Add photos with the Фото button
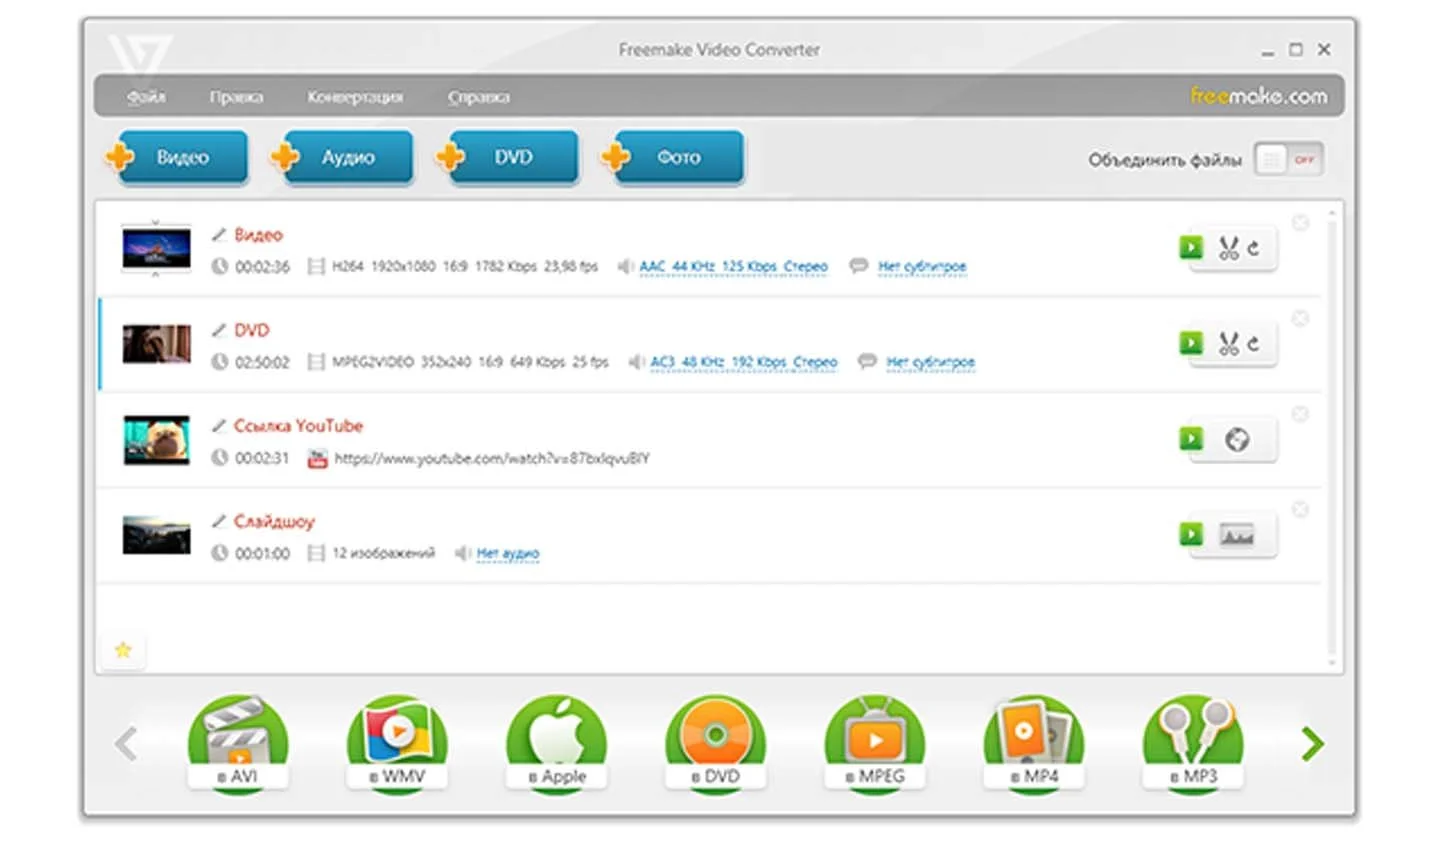This screenshot has height=850, width=1440. (673, 157)
